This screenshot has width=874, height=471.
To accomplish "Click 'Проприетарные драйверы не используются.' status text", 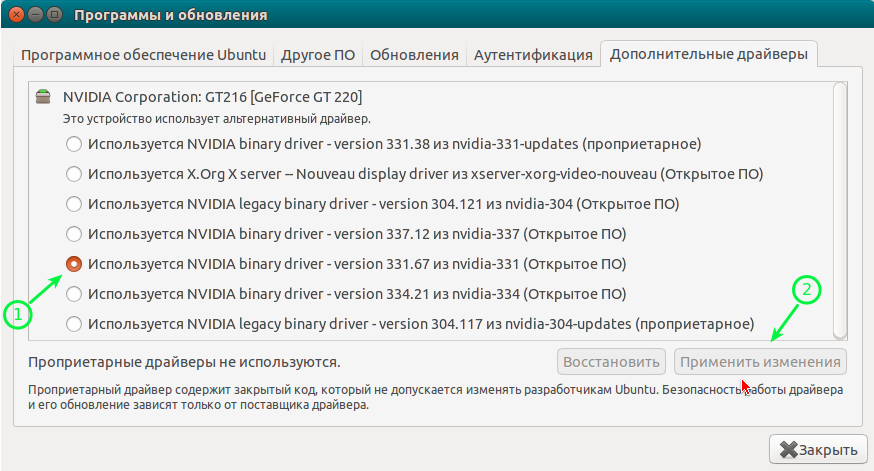I will coord(184,362).
